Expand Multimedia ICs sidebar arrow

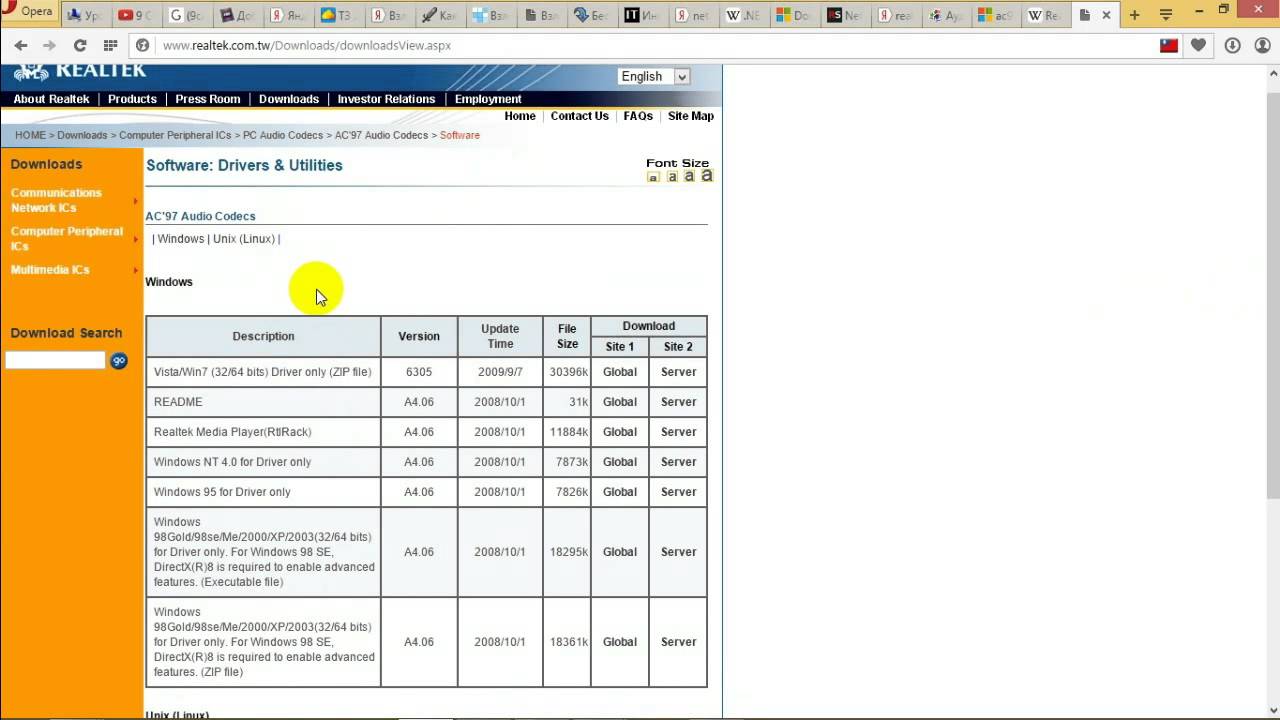(135, 270)
